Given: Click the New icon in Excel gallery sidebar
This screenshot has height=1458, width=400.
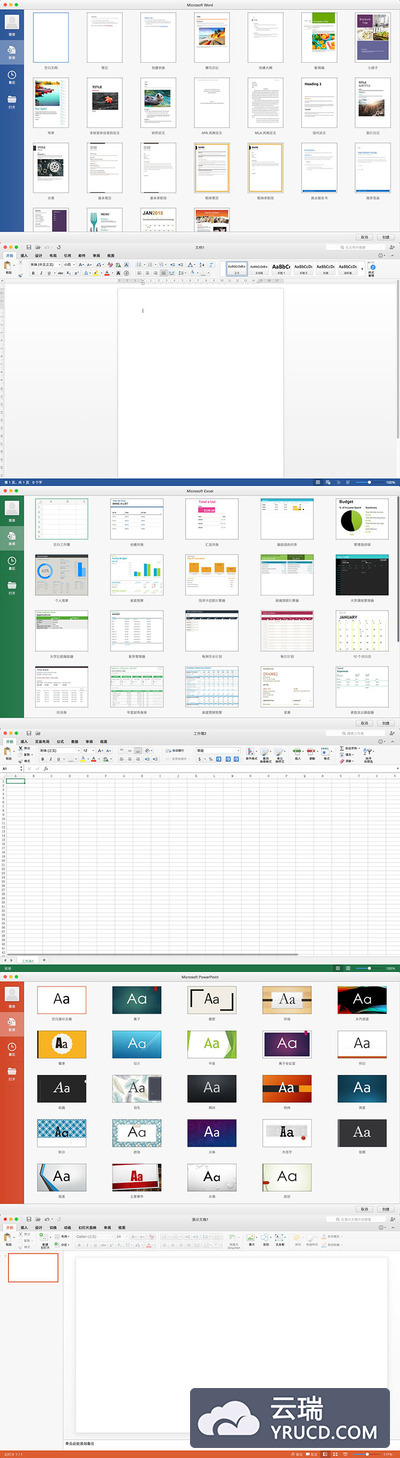Looking at the screenshot, I should click(12, 538).
